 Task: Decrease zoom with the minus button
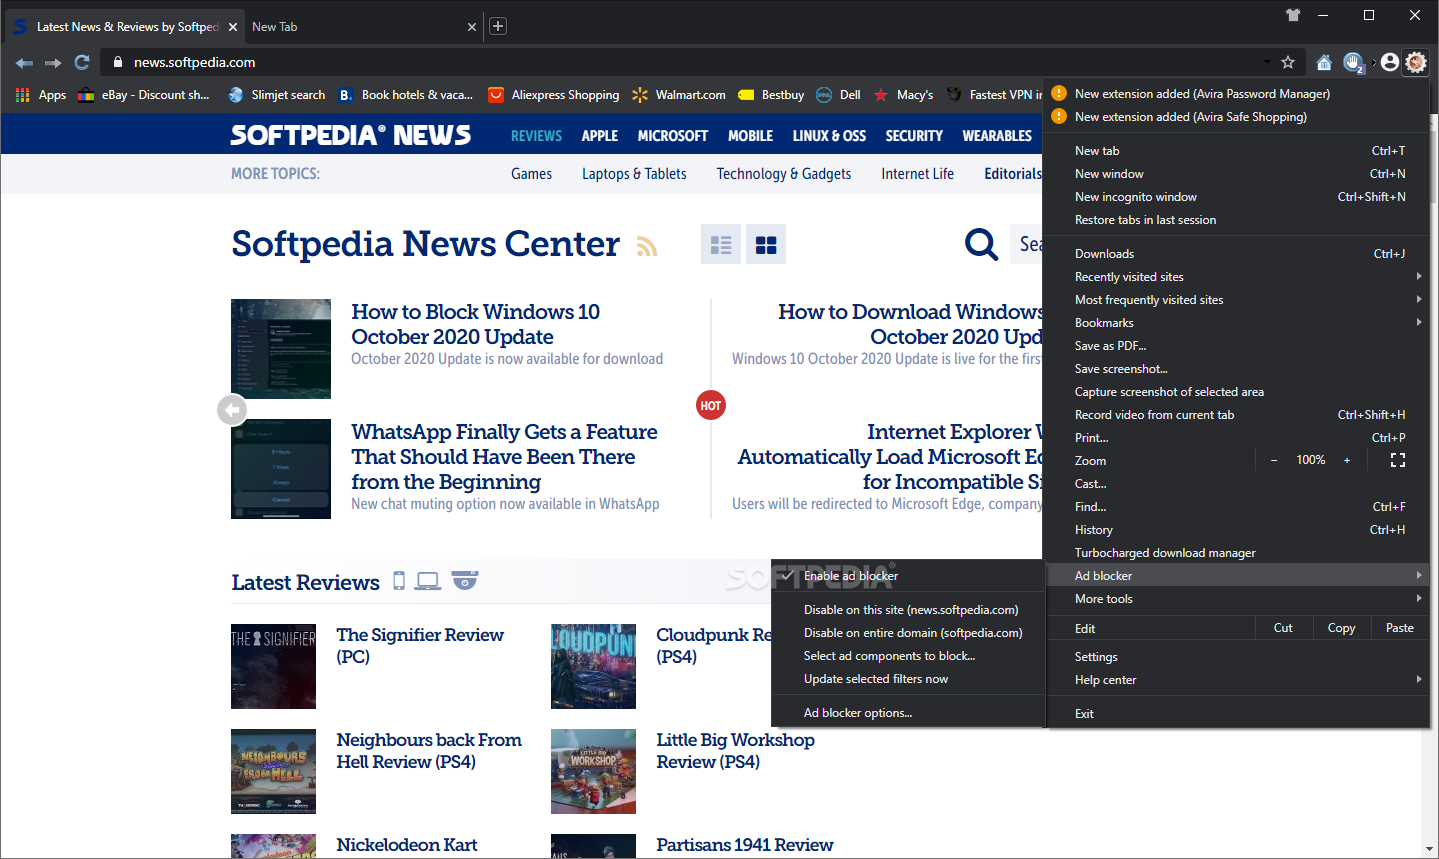[x=1274, y=460]
